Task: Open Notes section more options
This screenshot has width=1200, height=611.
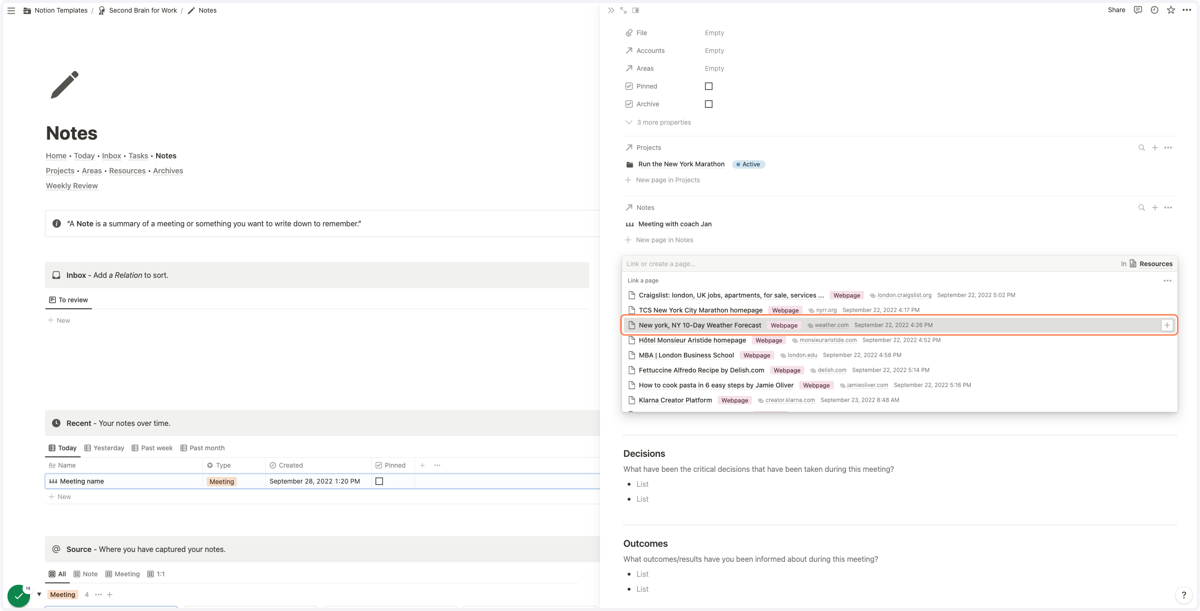Action: tap(1168, 208)
